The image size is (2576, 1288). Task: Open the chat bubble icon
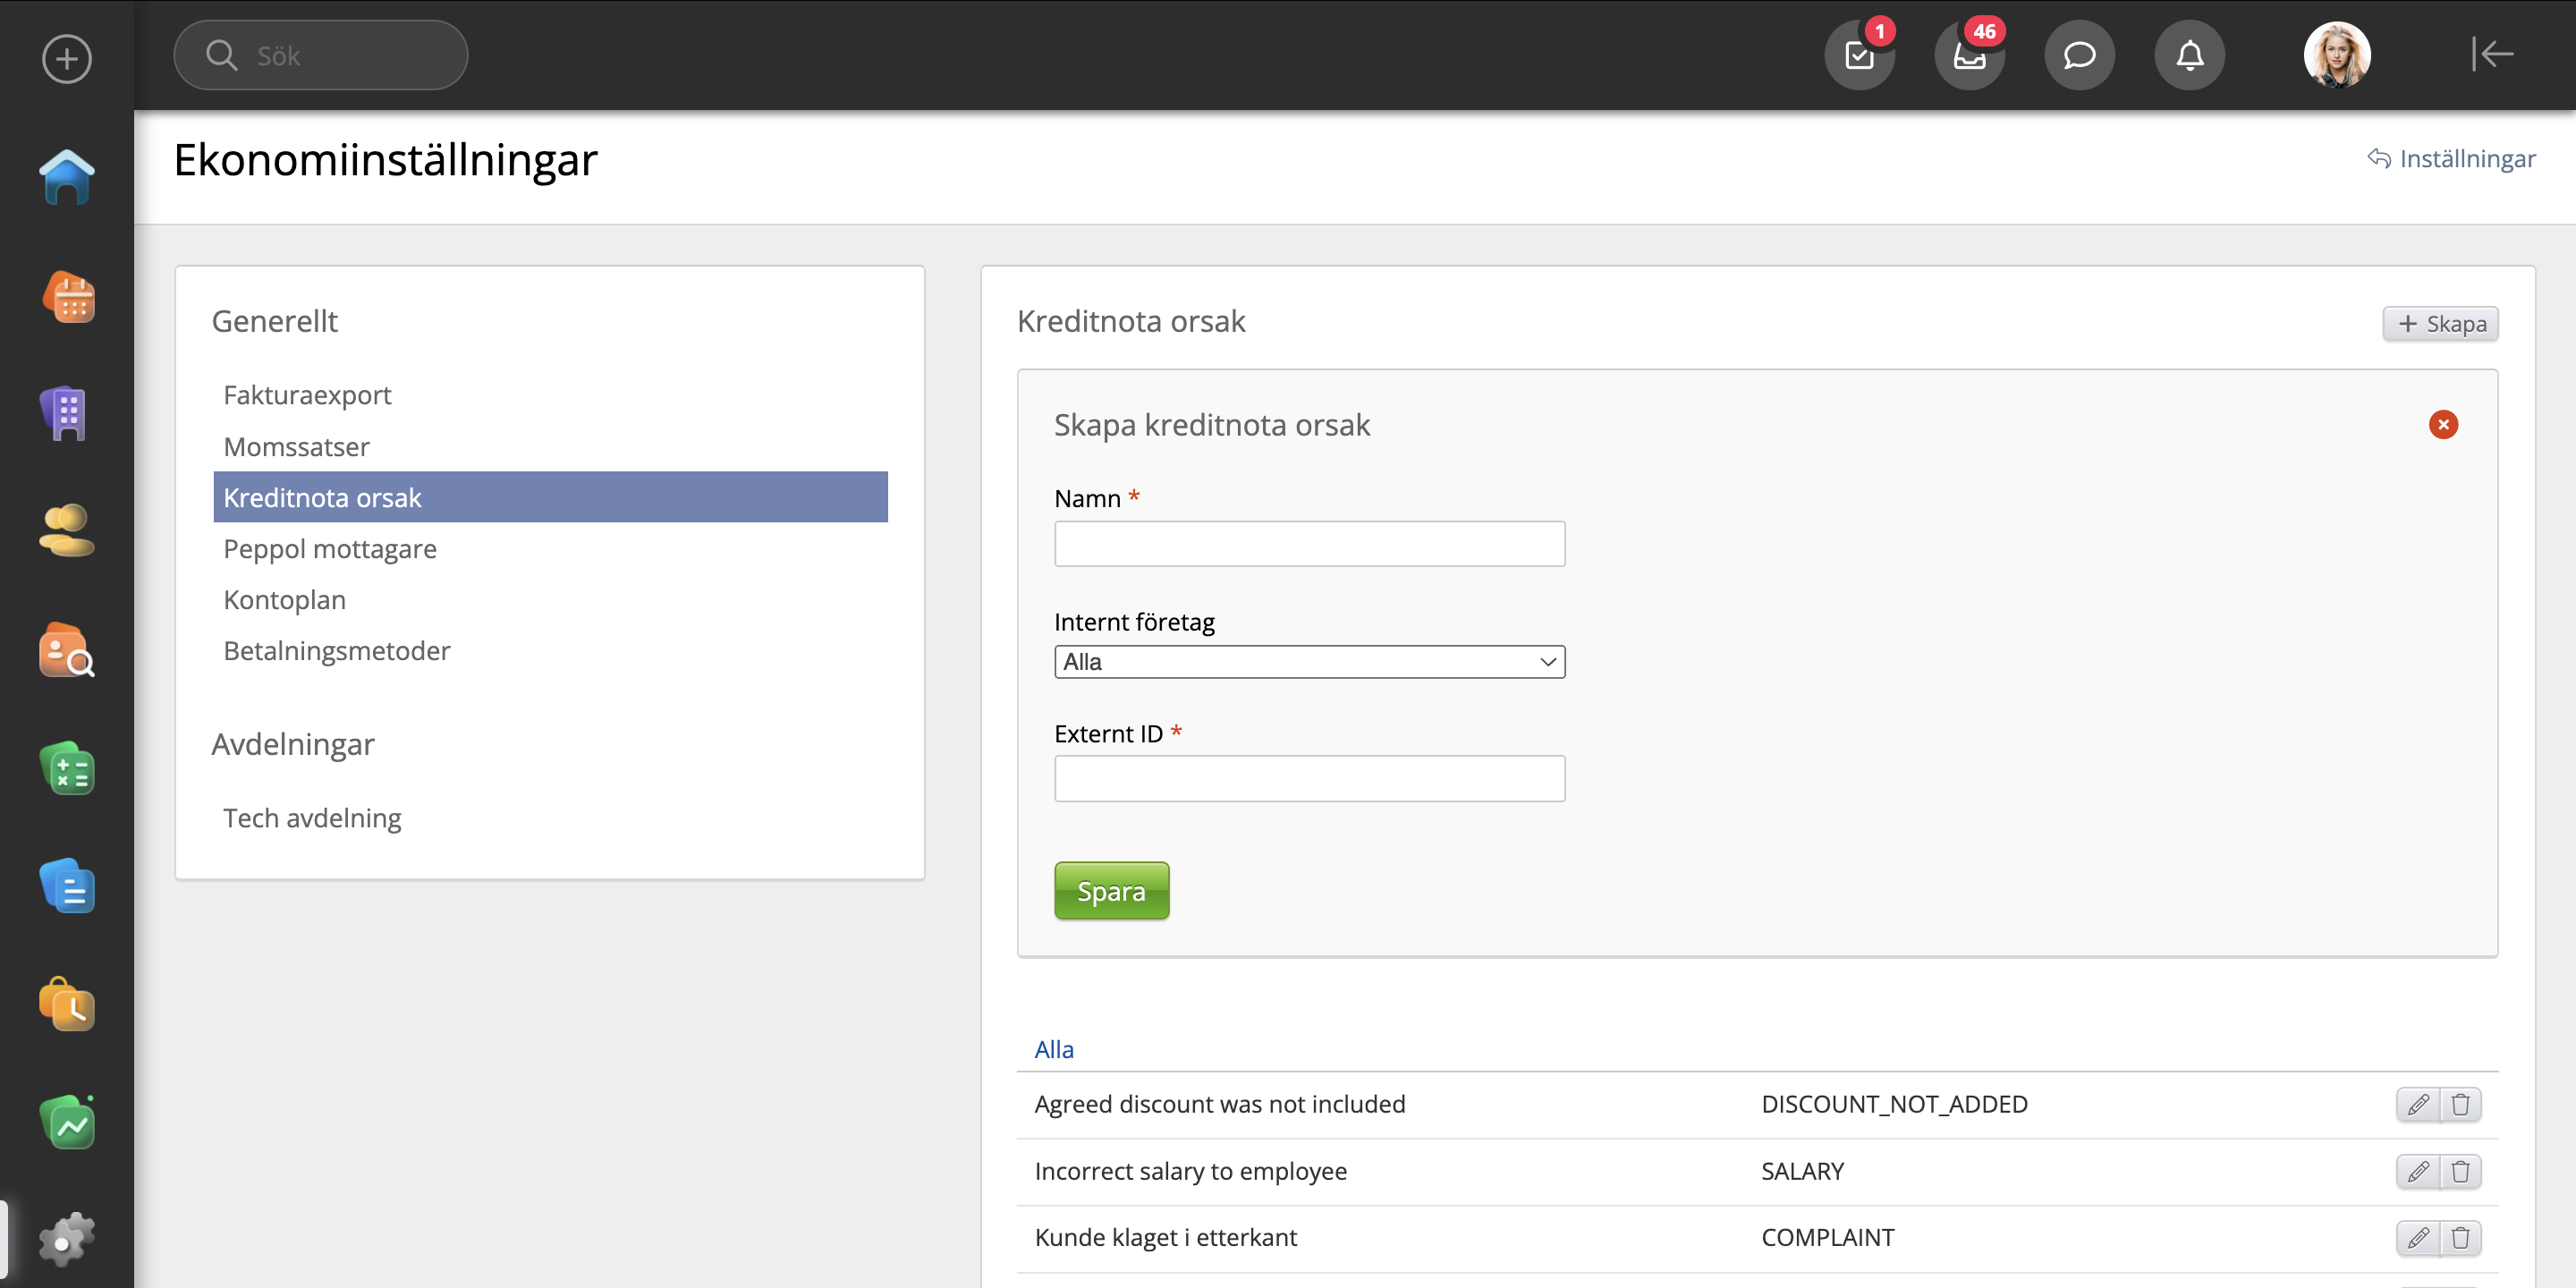click(2079, 55)
